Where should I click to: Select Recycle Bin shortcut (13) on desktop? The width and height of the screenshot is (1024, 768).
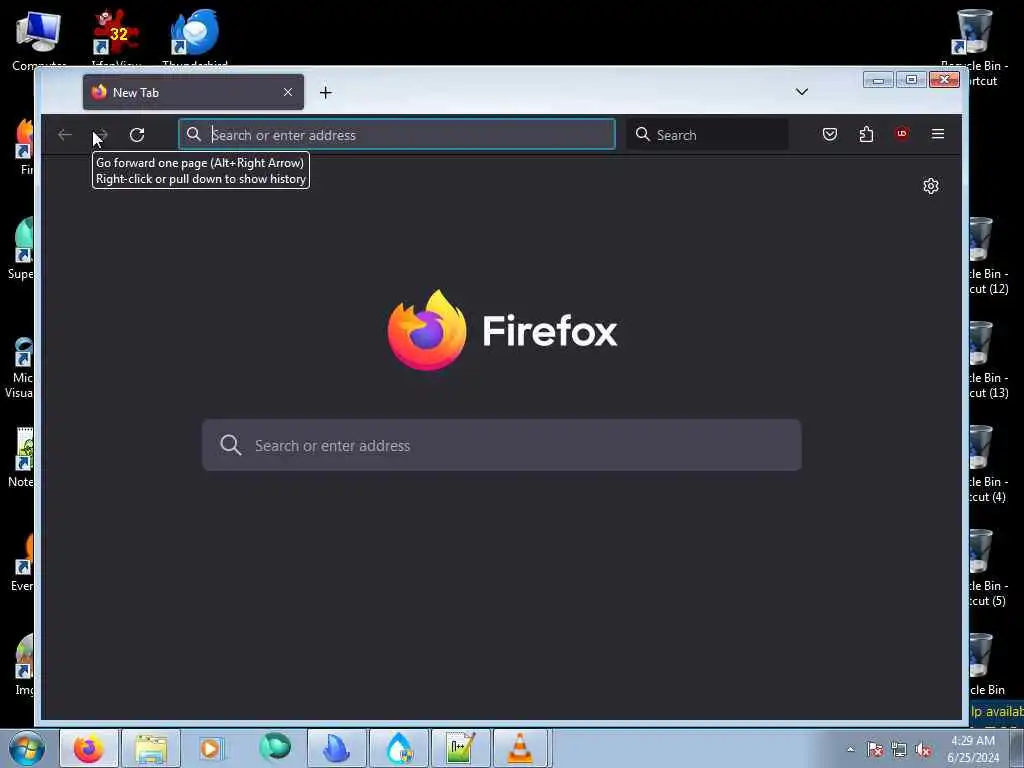(987, 360)
